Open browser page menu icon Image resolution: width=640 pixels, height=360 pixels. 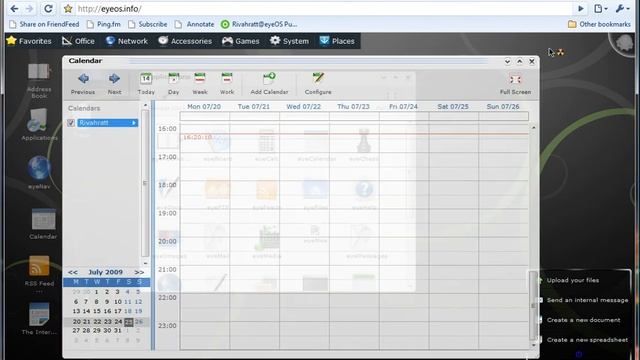600,9
